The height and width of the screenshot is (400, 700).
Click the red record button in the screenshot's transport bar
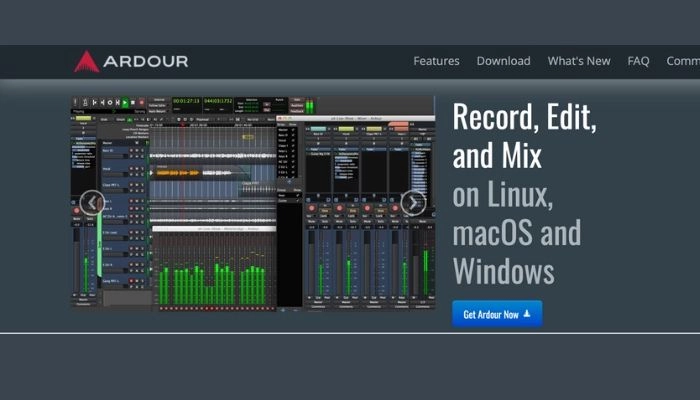(x=142, y=103)
